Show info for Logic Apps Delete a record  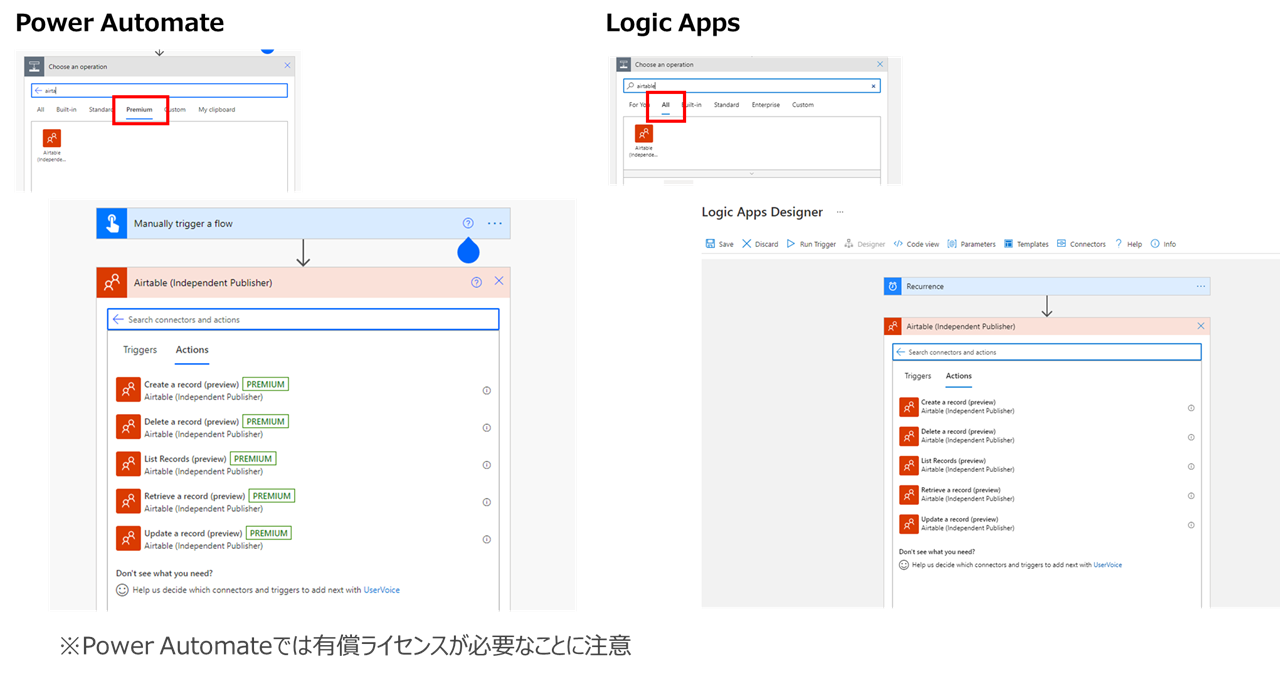click(1191, 437)
